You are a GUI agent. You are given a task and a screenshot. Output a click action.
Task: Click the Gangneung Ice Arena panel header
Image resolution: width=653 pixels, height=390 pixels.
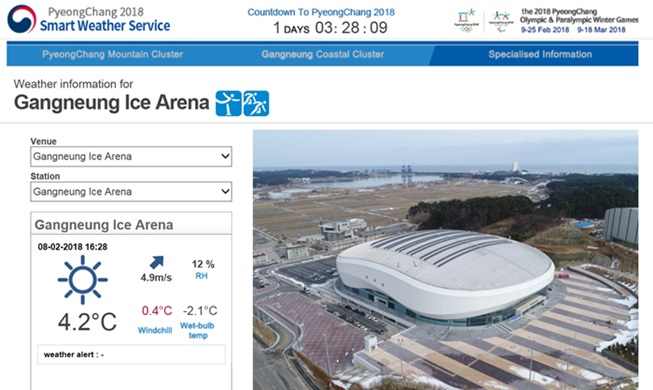point(131,224)
